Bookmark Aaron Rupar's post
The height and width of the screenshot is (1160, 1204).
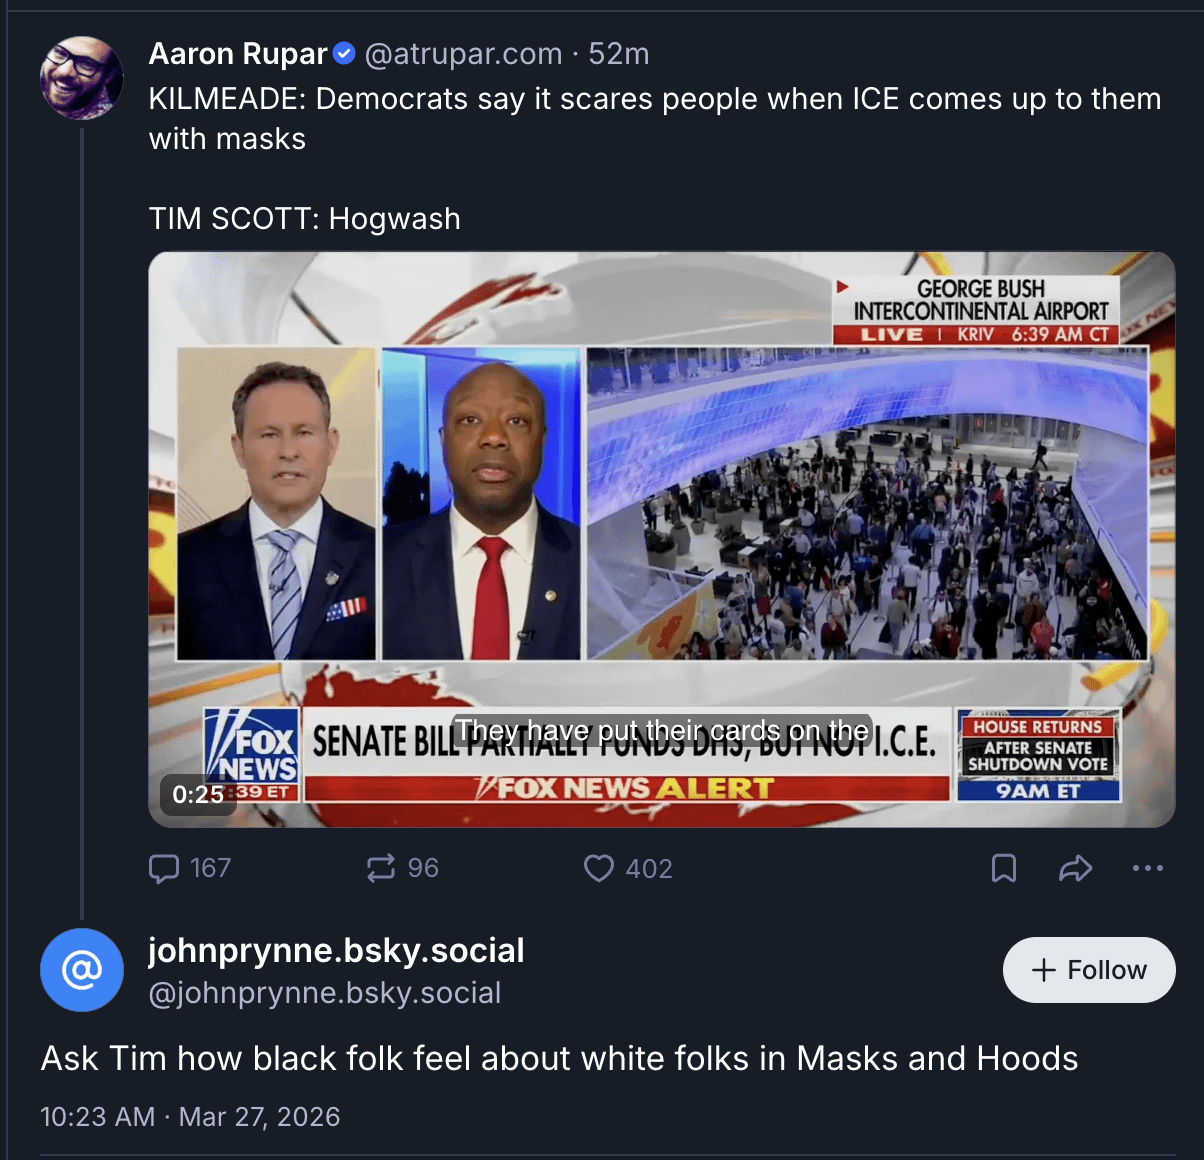pyautogui.click(x=1003, y=868)
